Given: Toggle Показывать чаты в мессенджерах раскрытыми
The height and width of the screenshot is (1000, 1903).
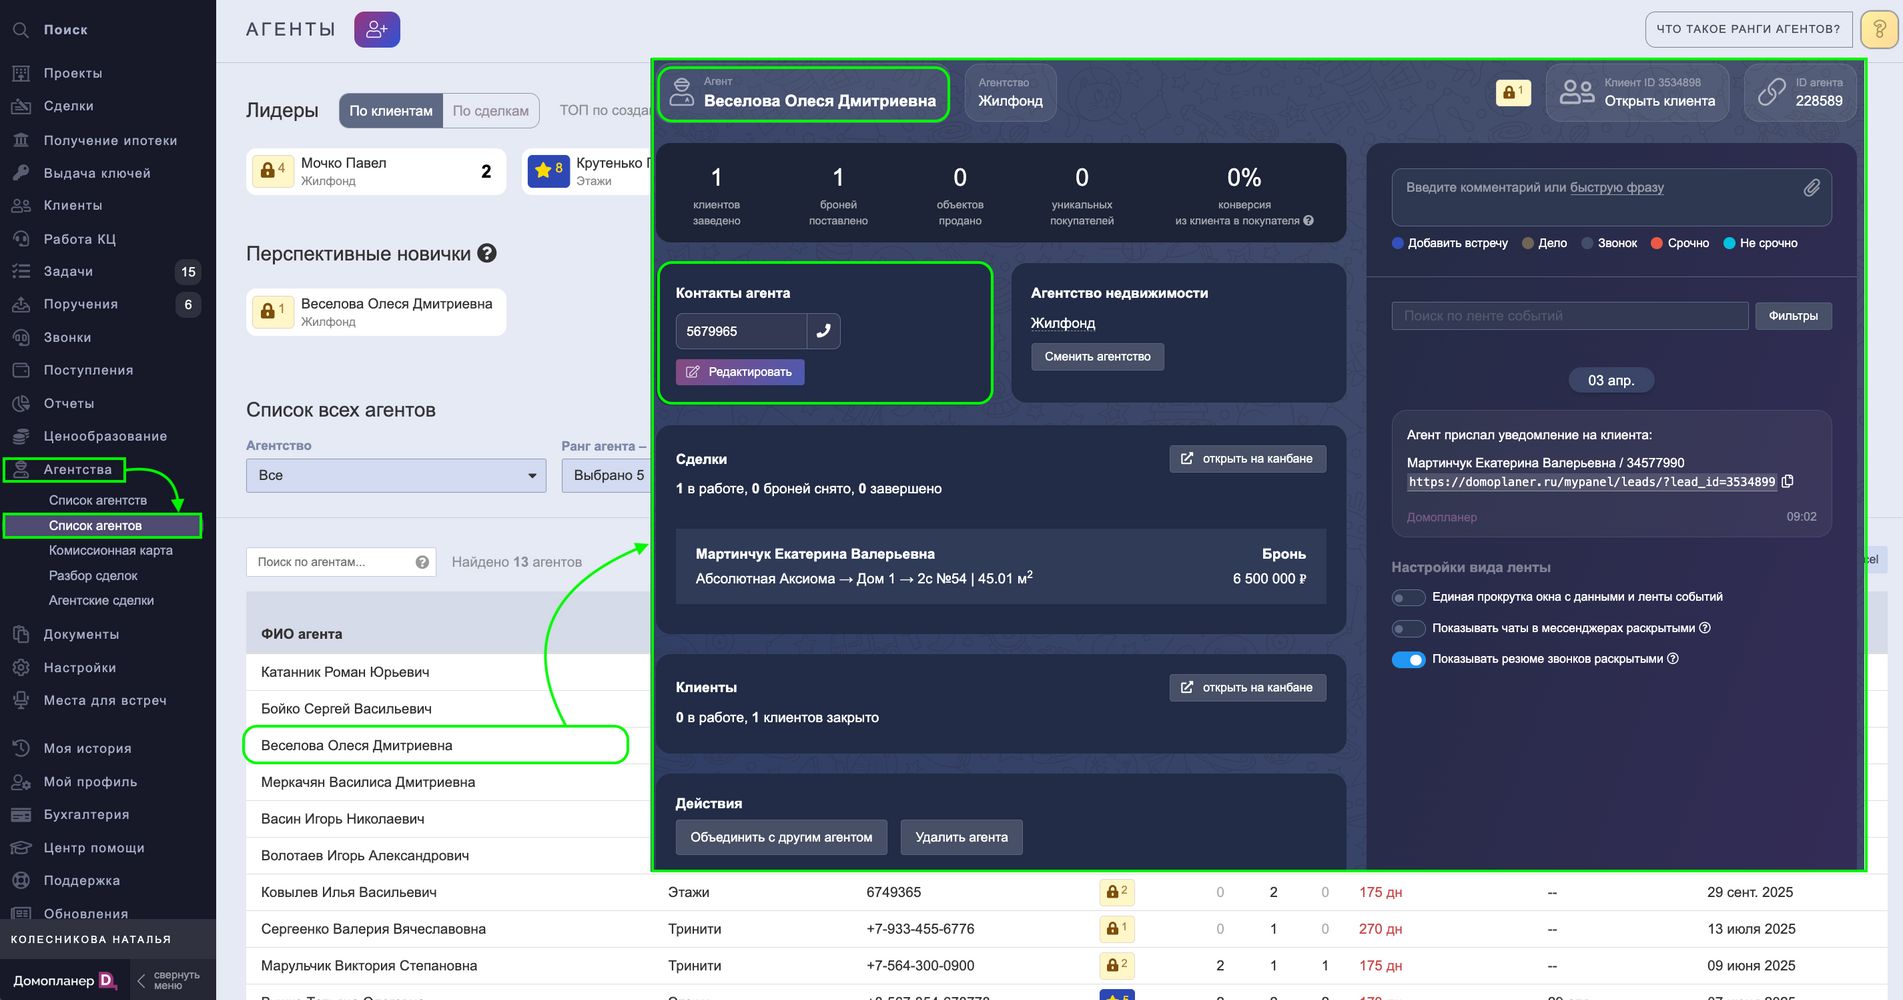Looking at the screenshot, I should (x=1408, y=628).
